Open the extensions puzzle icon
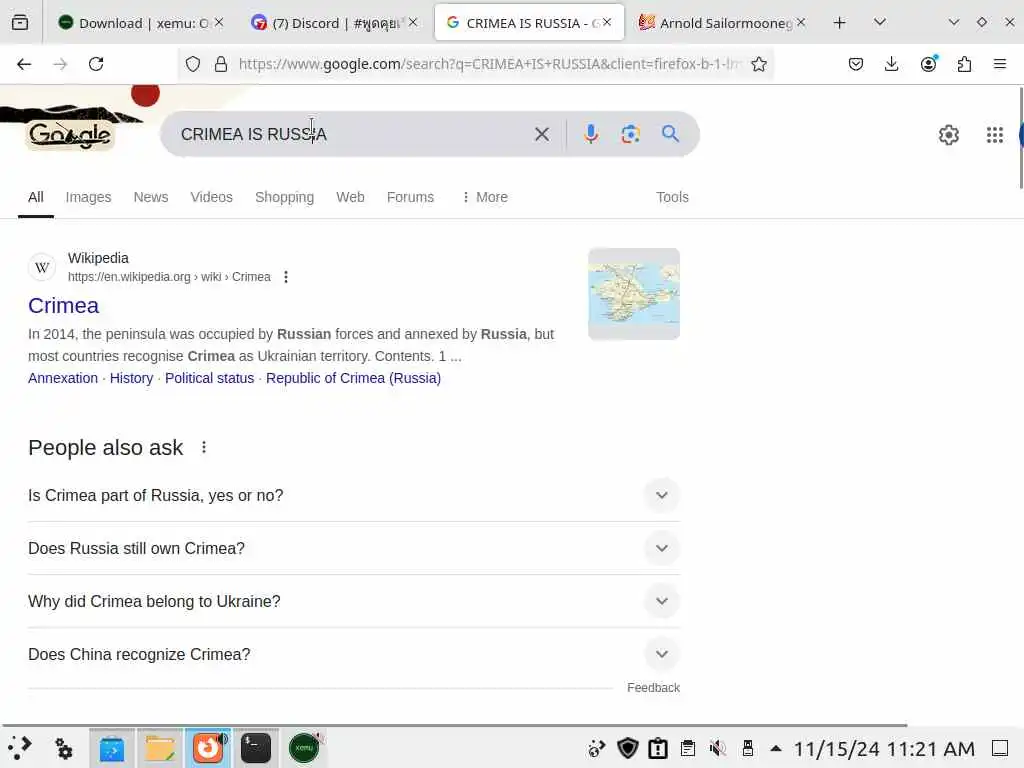Viewport: 1024px width, 768px height. (x=964, y=64)
